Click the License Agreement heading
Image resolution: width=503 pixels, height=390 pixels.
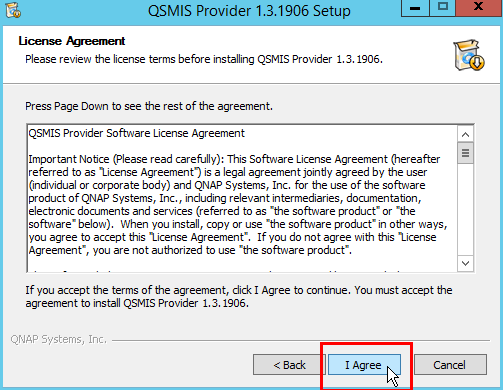[72, 41]
